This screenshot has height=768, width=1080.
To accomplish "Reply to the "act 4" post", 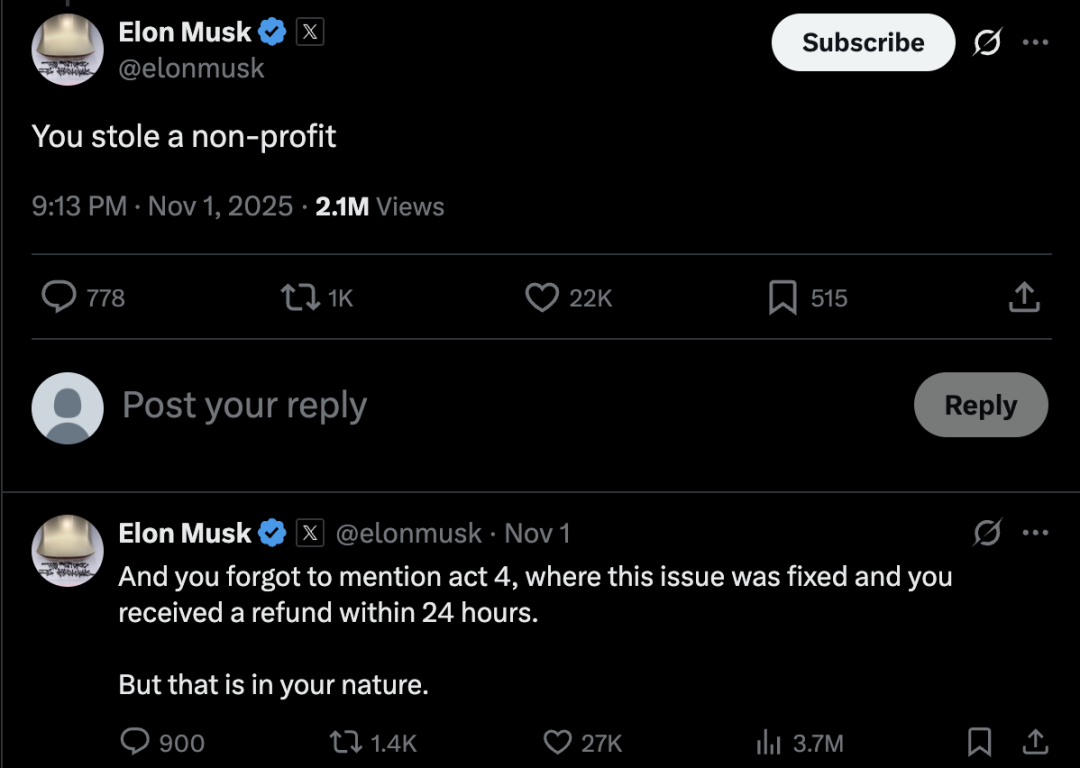I will click(x=135, y=742).
